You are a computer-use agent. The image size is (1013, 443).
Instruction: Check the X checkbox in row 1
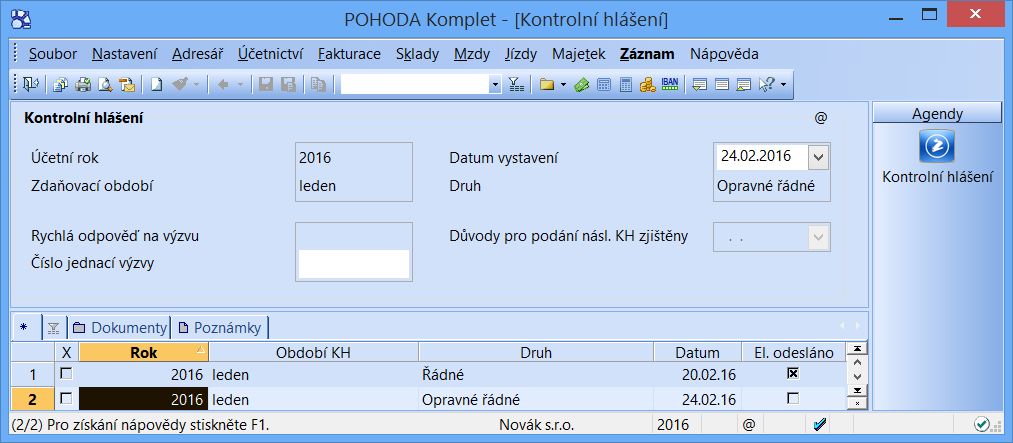(66, 373)
